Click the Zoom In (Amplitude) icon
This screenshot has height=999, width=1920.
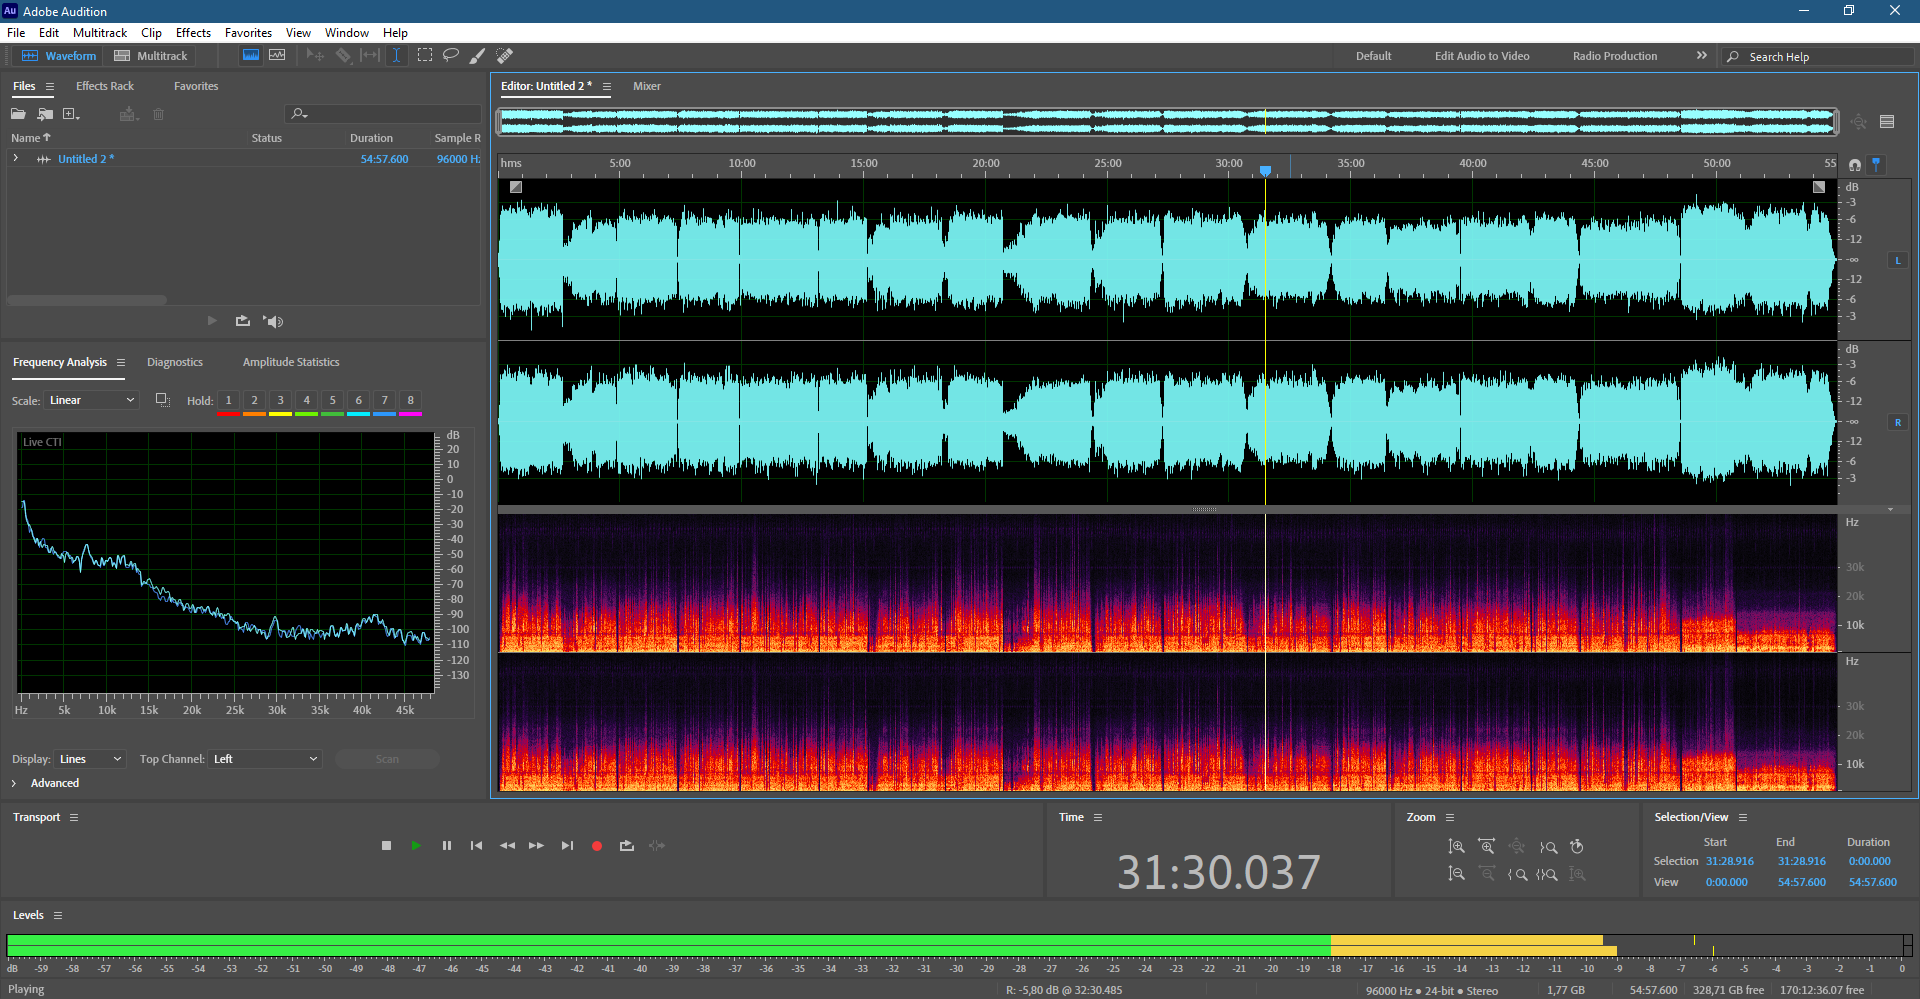pos(1457,846)
